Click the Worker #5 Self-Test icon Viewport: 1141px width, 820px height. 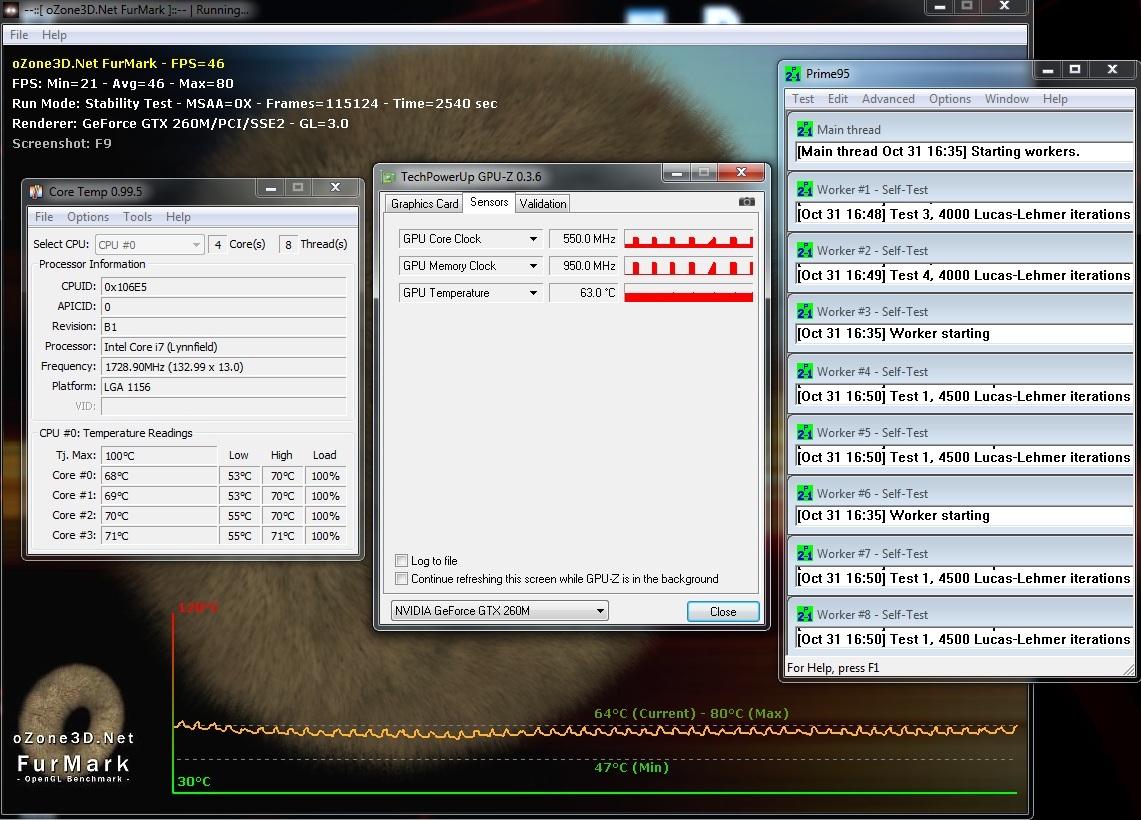tap(805, 432)
